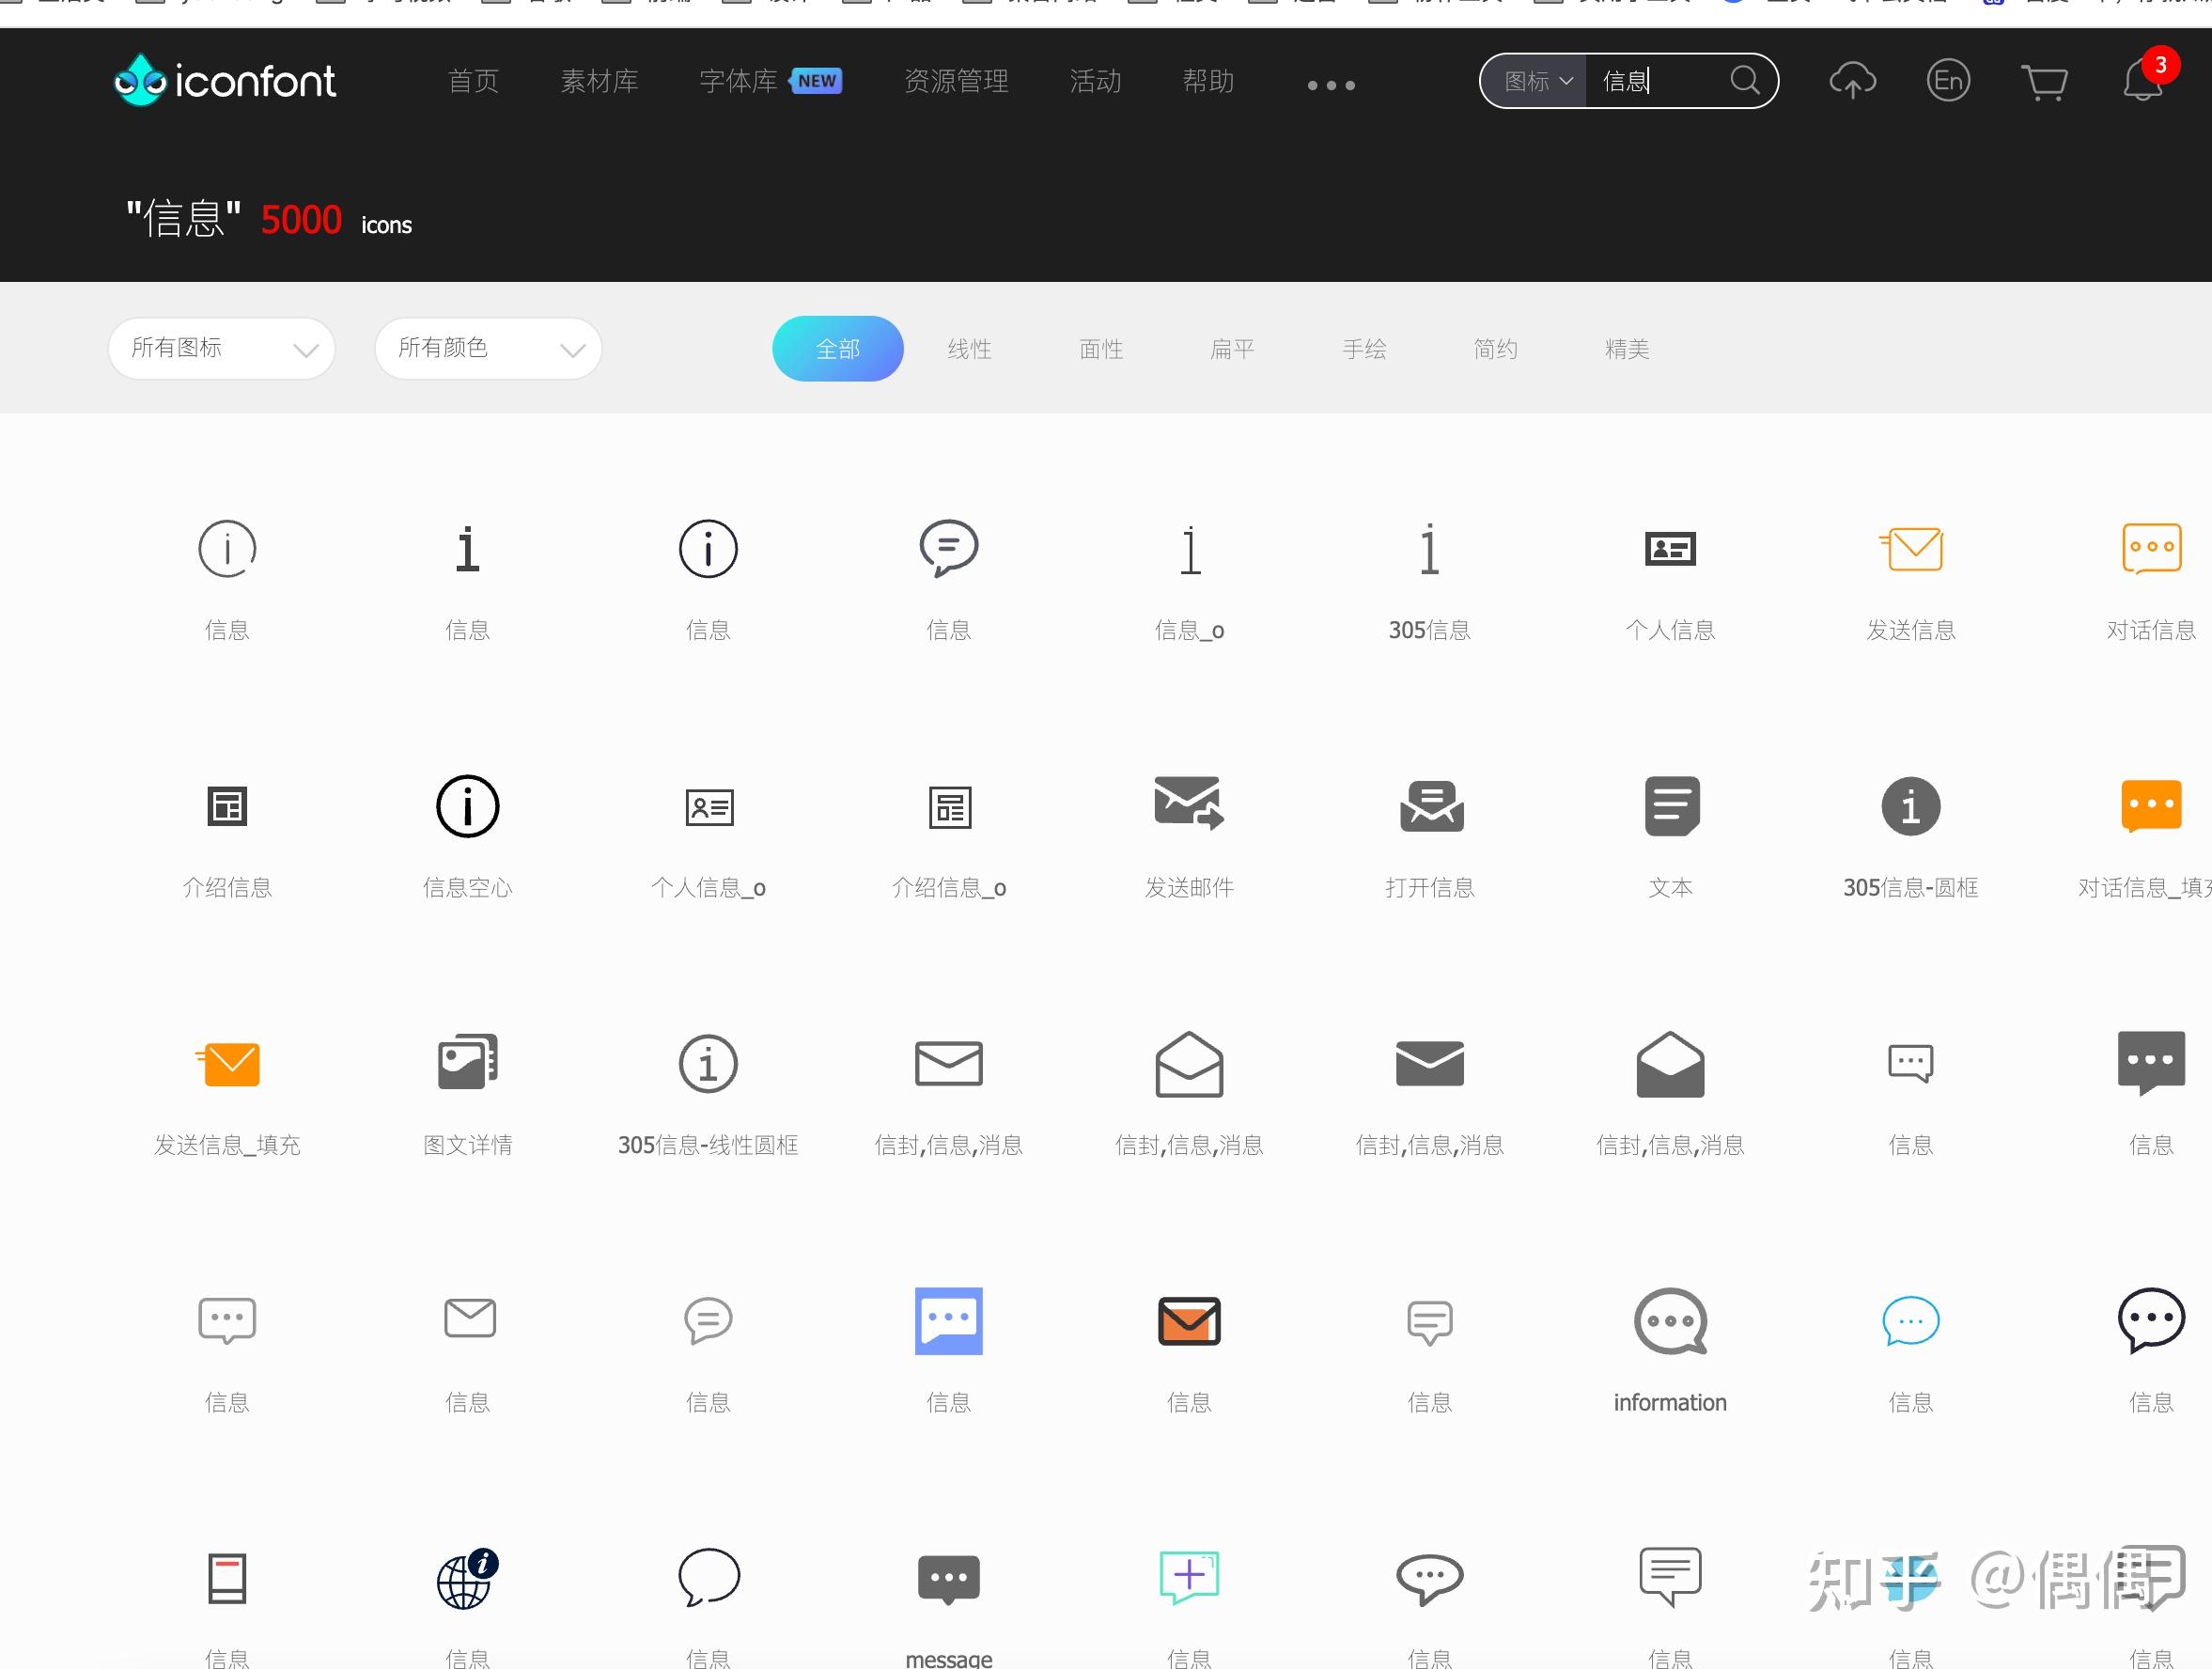Open the shopping cart icon
Viewport: 2212px width, 1669px height.
[x=2043, y=81]
